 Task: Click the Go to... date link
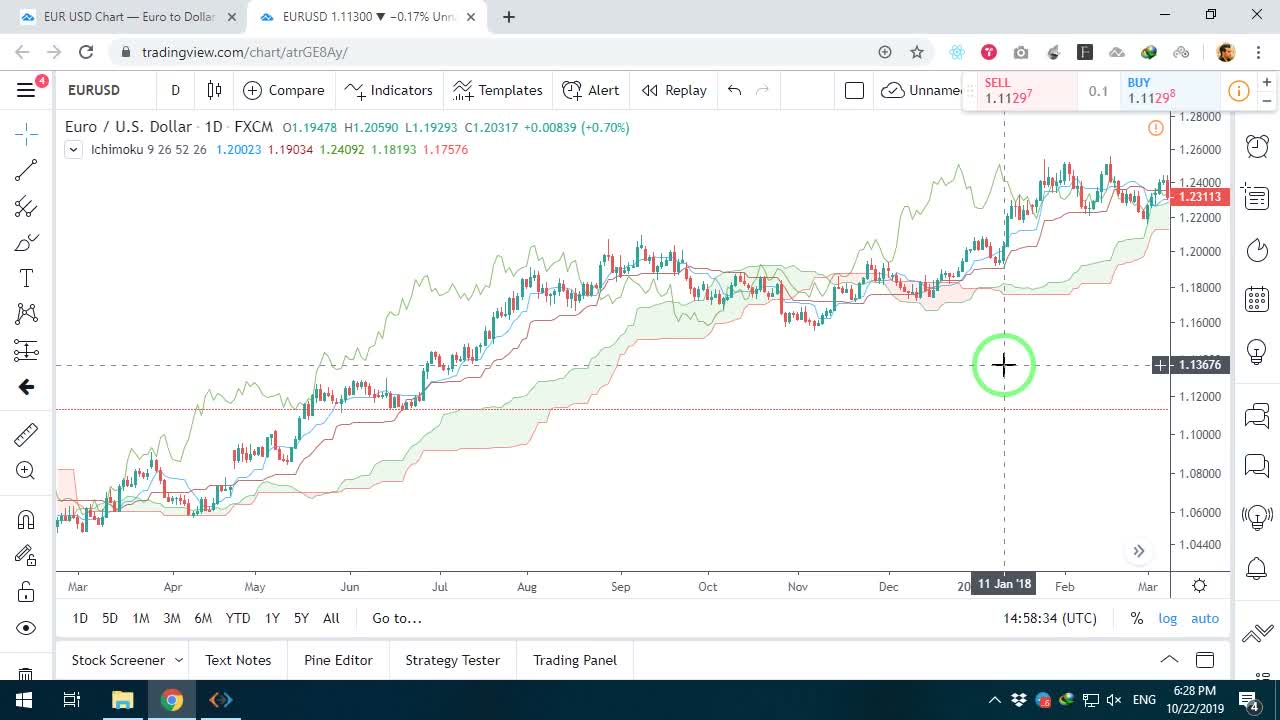pos(397,618)
